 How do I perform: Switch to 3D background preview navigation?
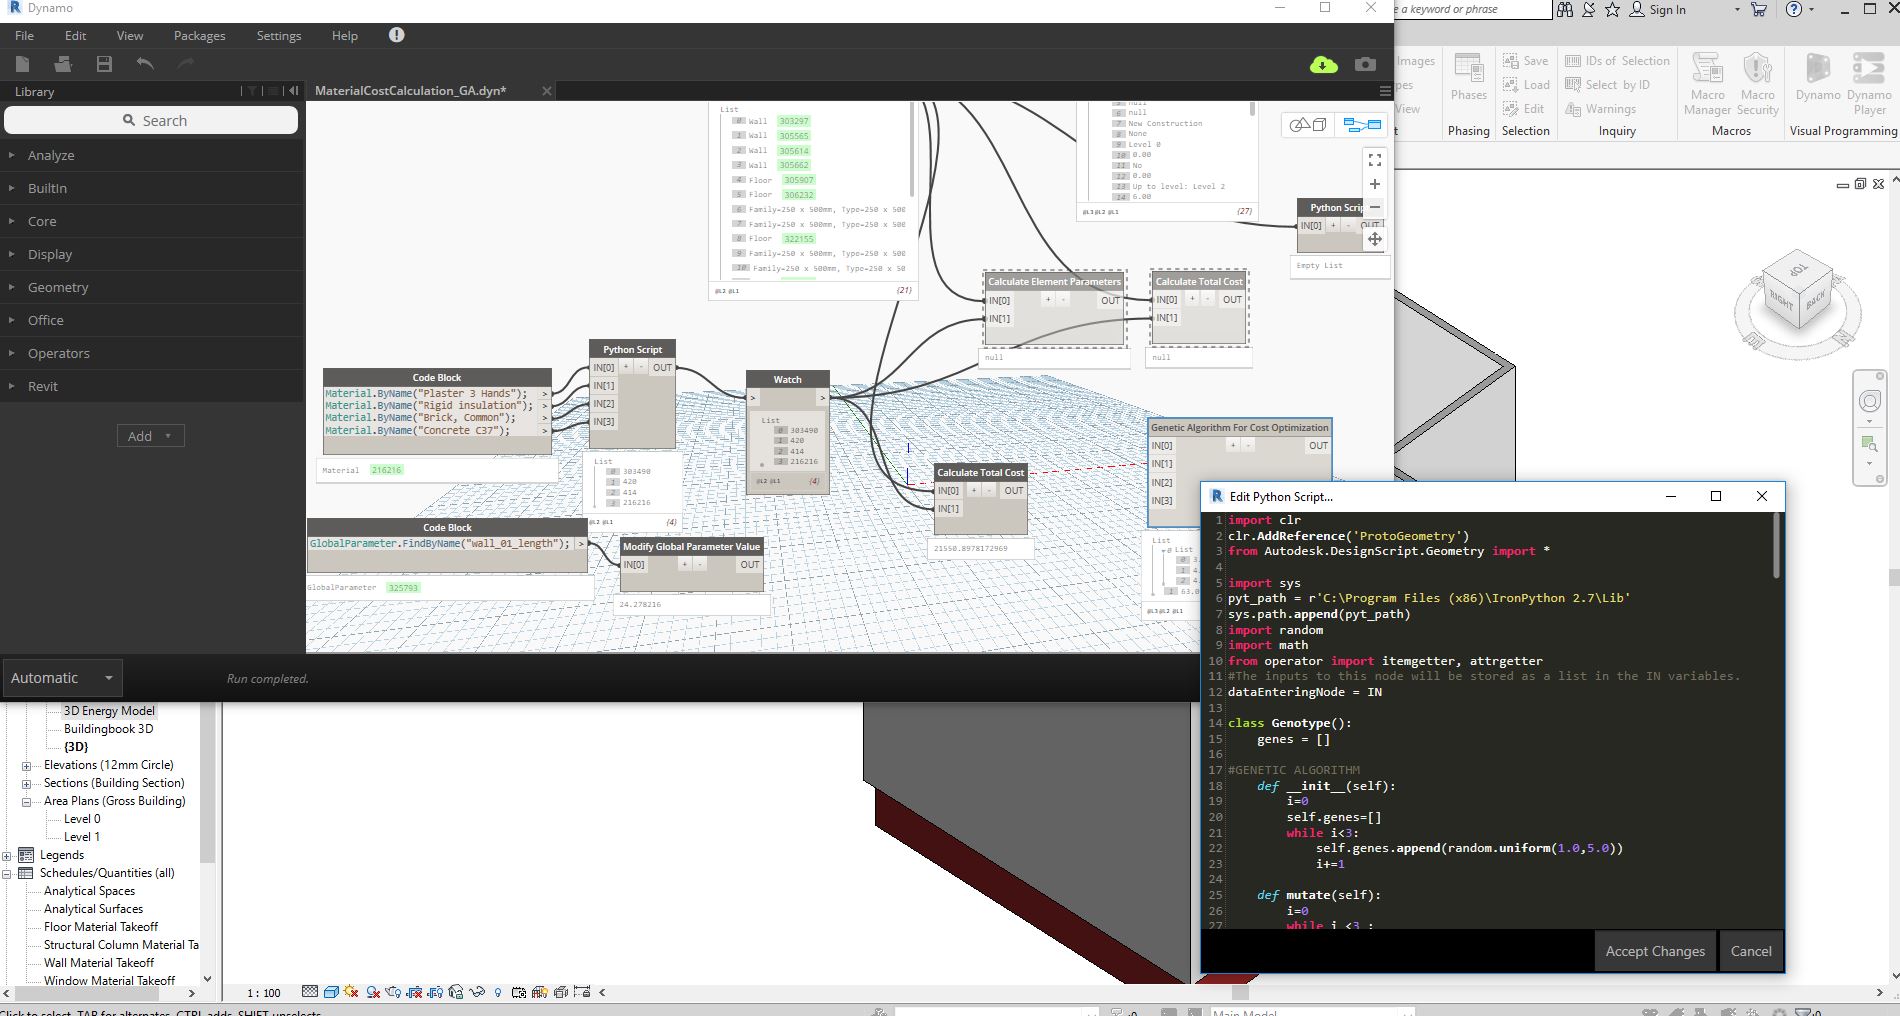point(1307,125)
